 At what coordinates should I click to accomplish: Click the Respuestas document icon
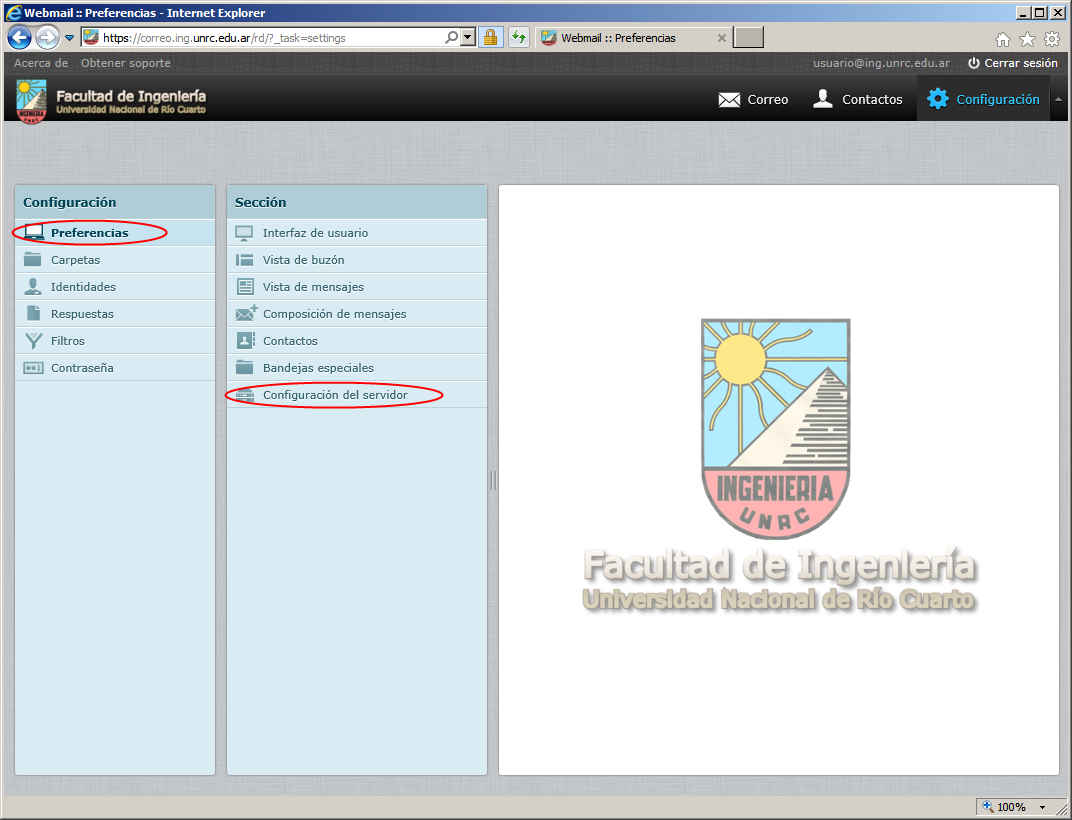(33, 313)
